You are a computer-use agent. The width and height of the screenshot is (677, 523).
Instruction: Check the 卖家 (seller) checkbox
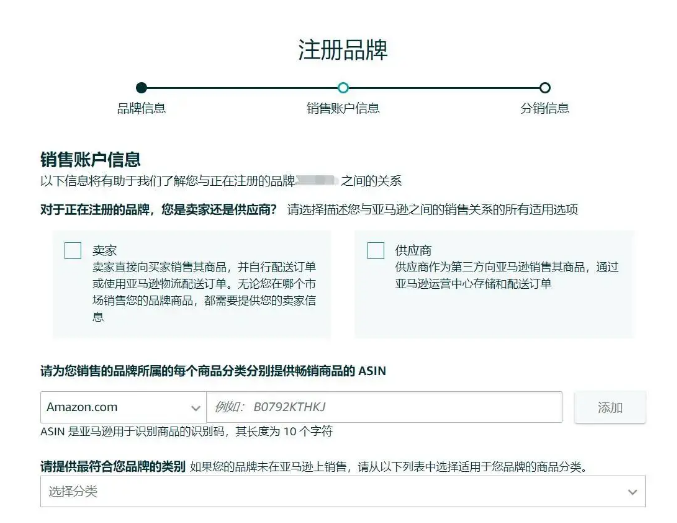tap(73, 250)
